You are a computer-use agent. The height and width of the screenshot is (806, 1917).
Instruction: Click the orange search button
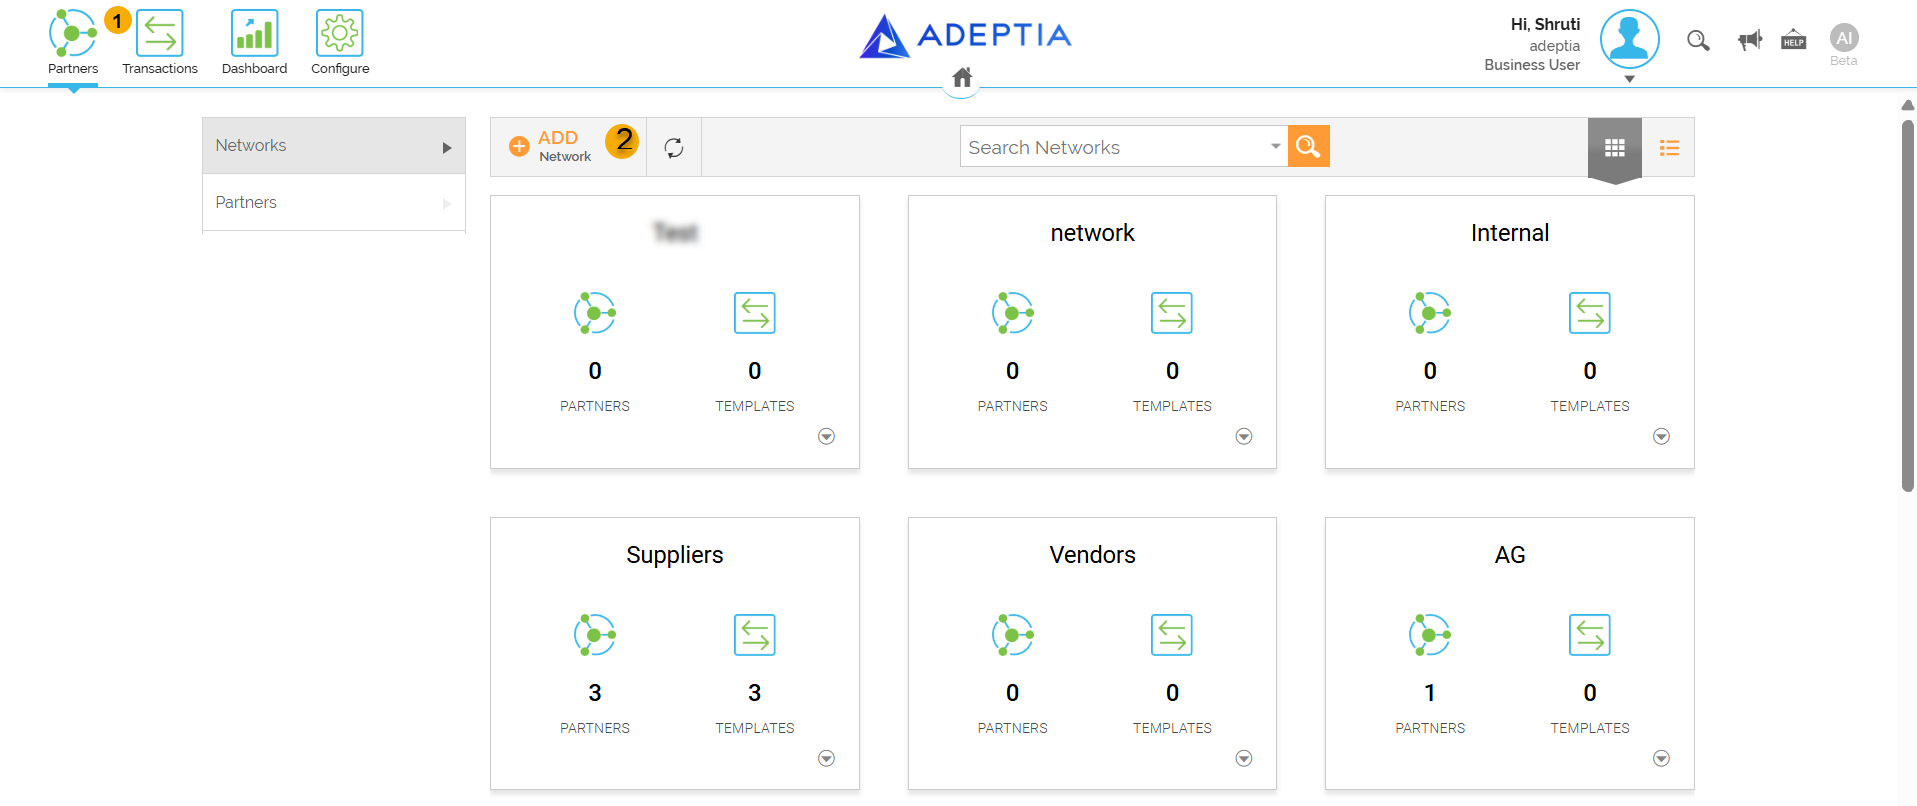[1308, 146]
